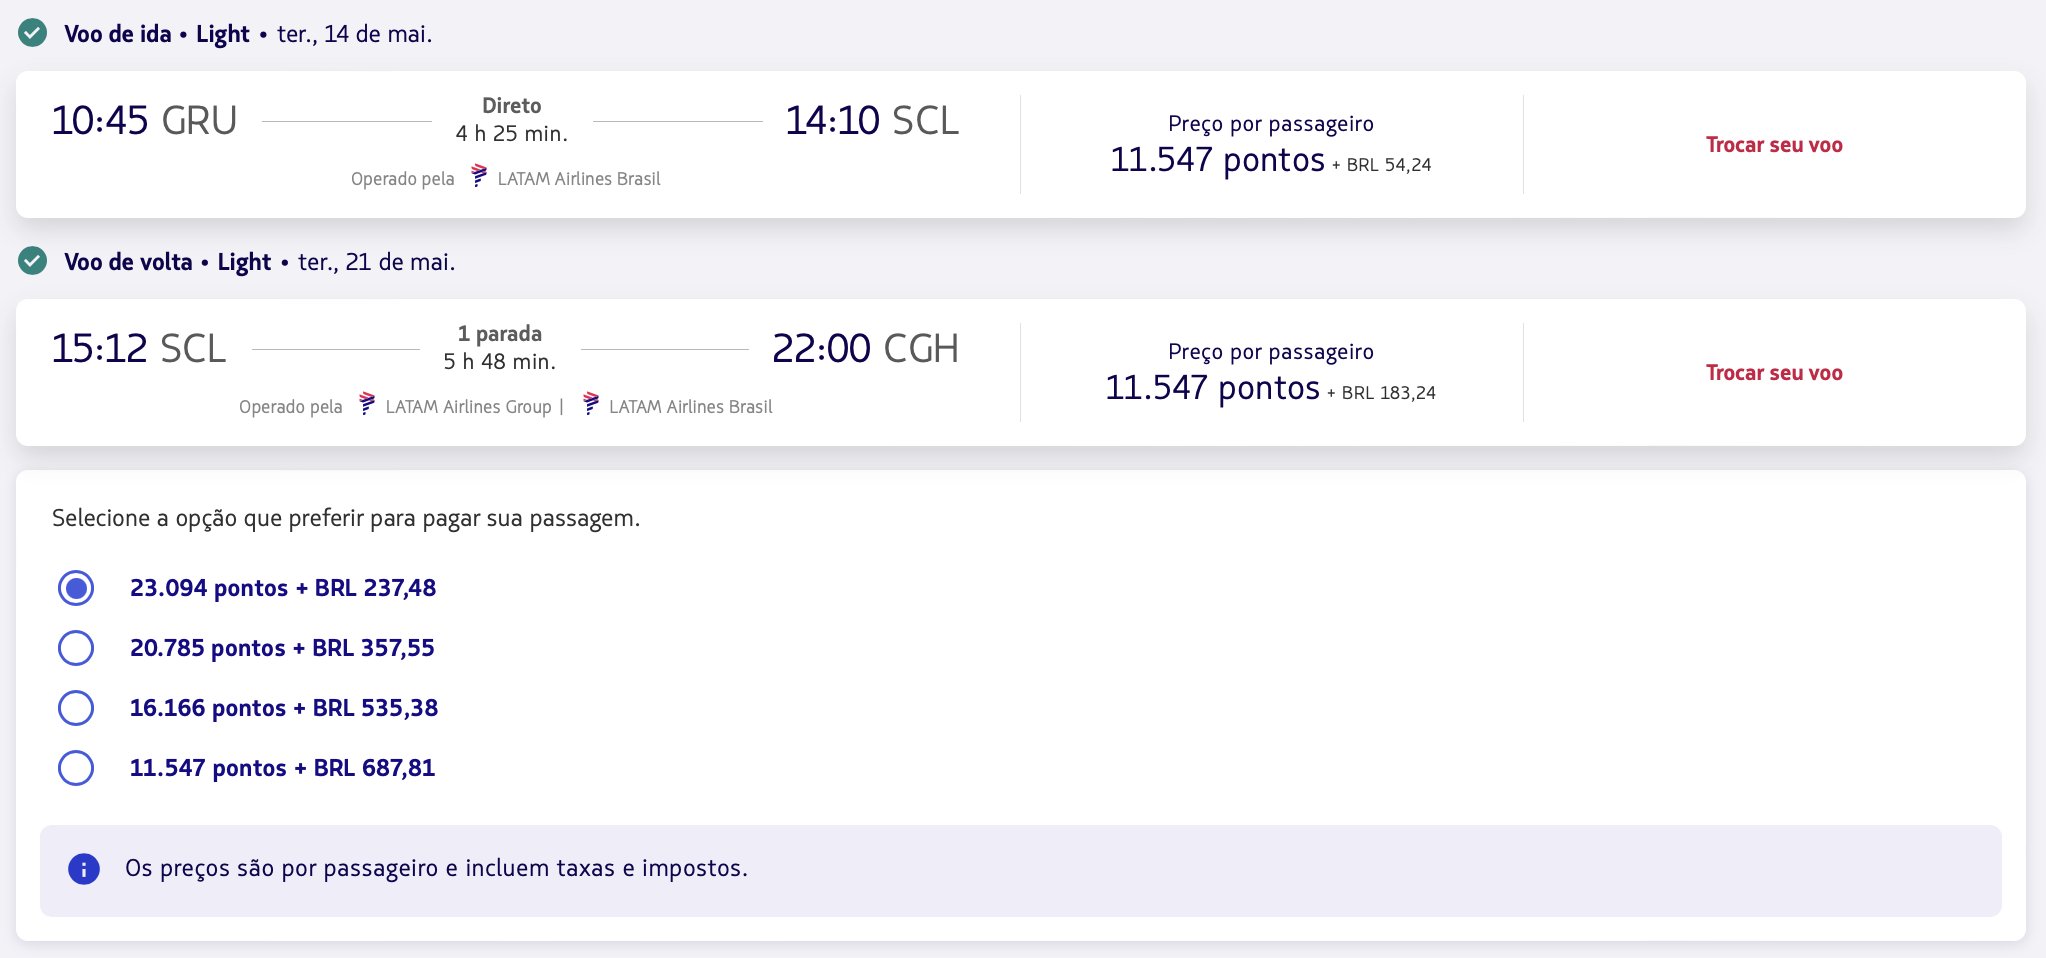2046x958 pixels.
Task: Click the 1 parada stop details on return flight
Action: click(500, 334)
